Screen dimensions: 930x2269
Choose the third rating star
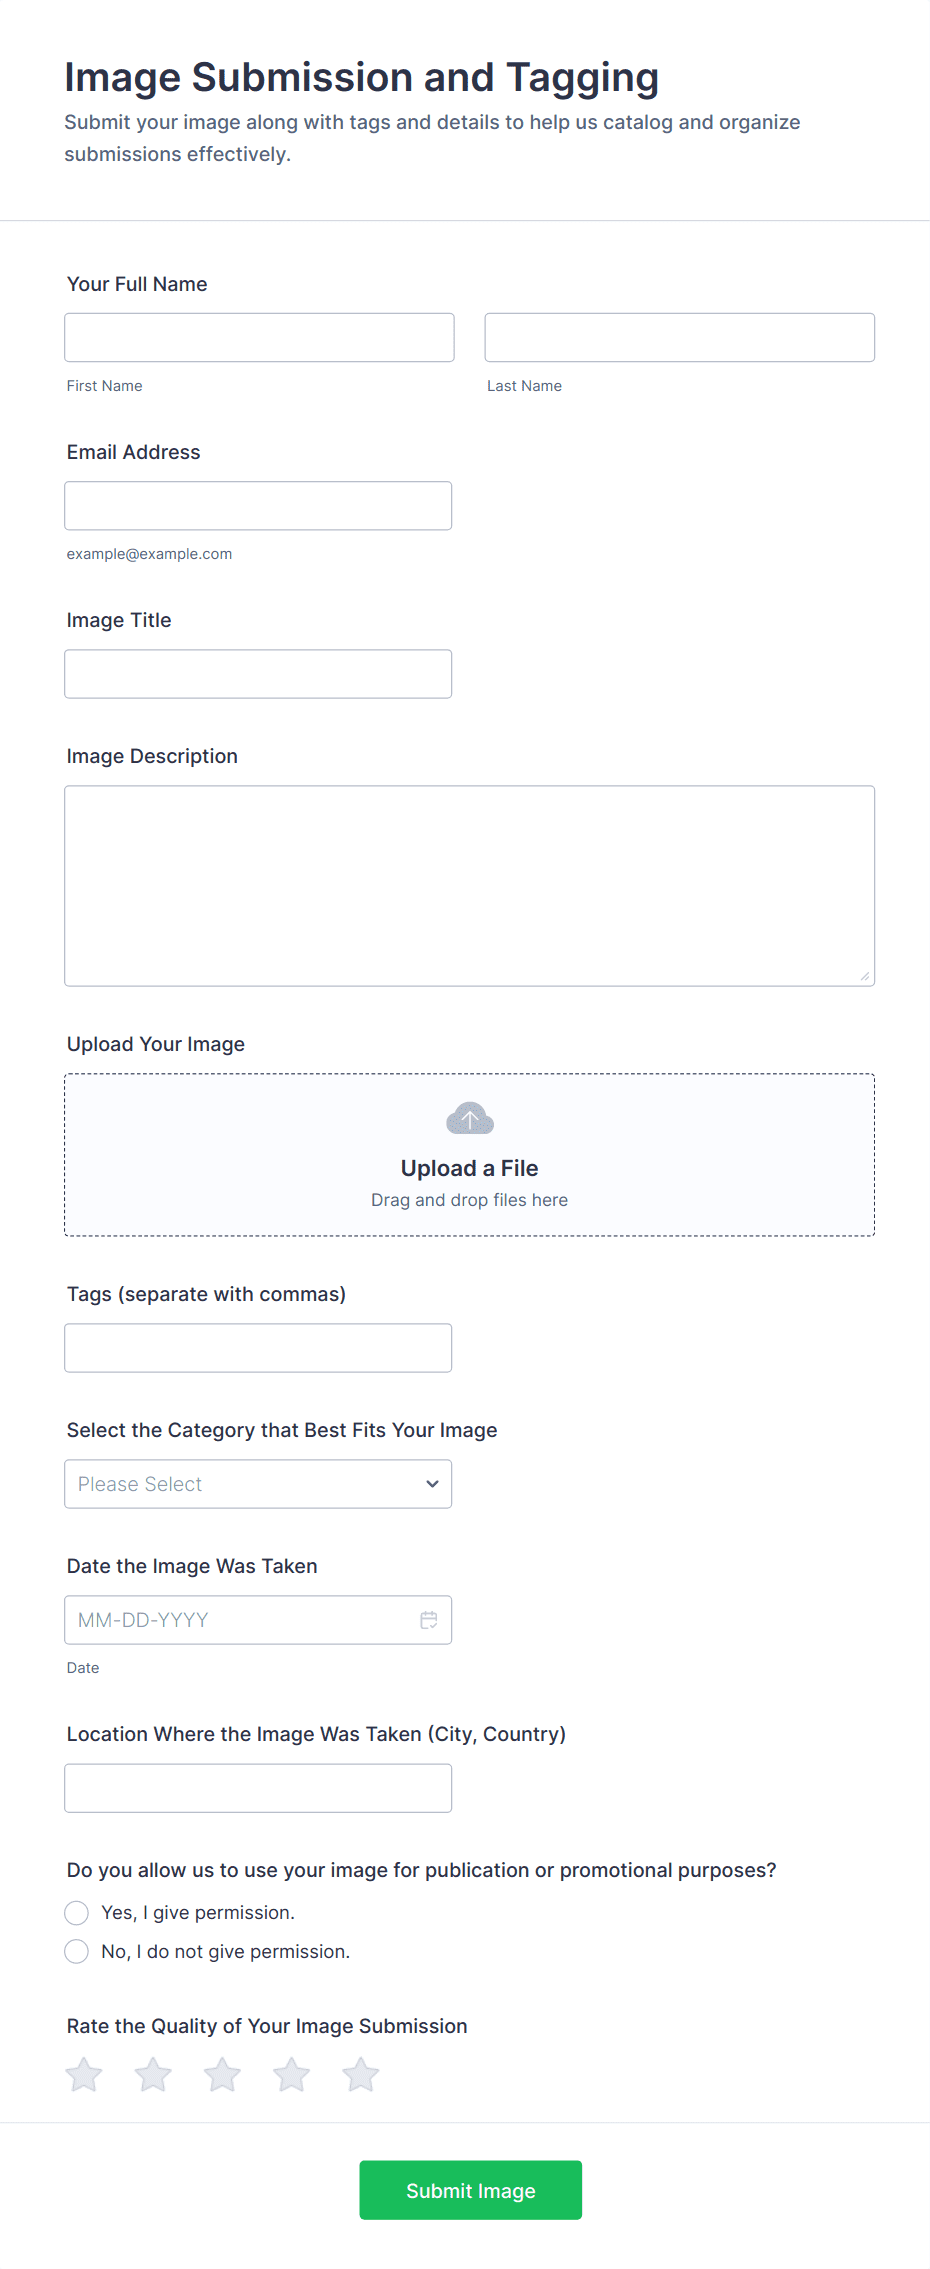222,2075
